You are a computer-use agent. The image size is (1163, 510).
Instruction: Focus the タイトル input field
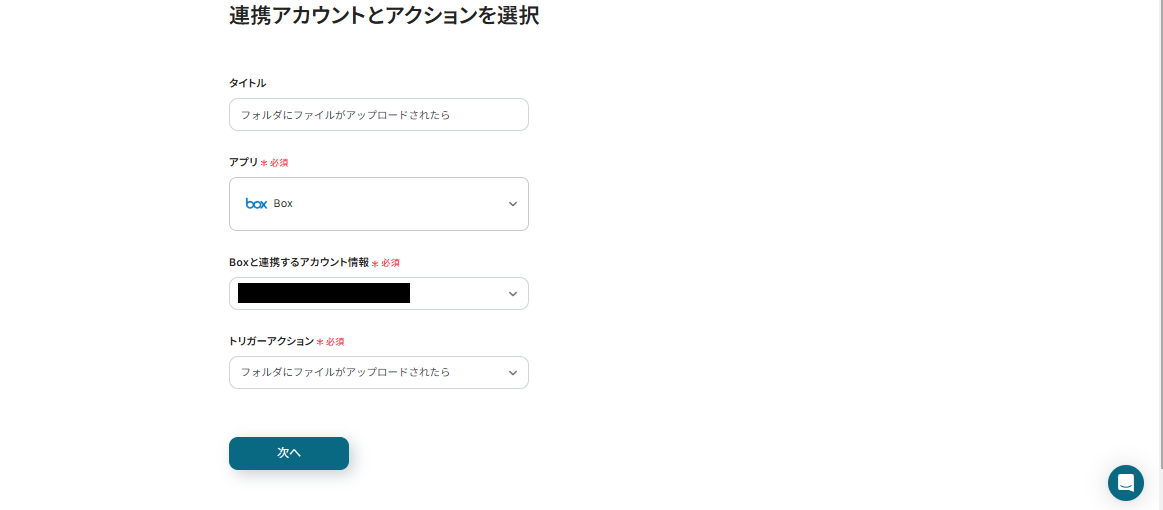(x=378, y=115)
